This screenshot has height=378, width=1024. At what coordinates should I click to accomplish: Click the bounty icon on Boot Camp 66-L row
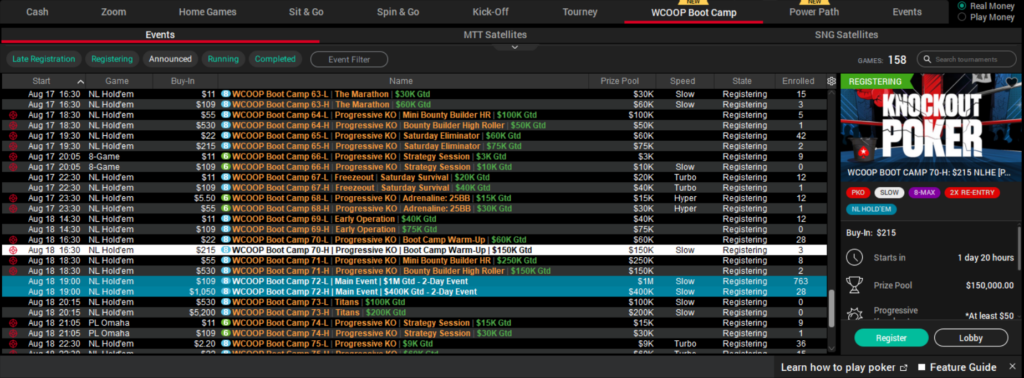(12, 157)
